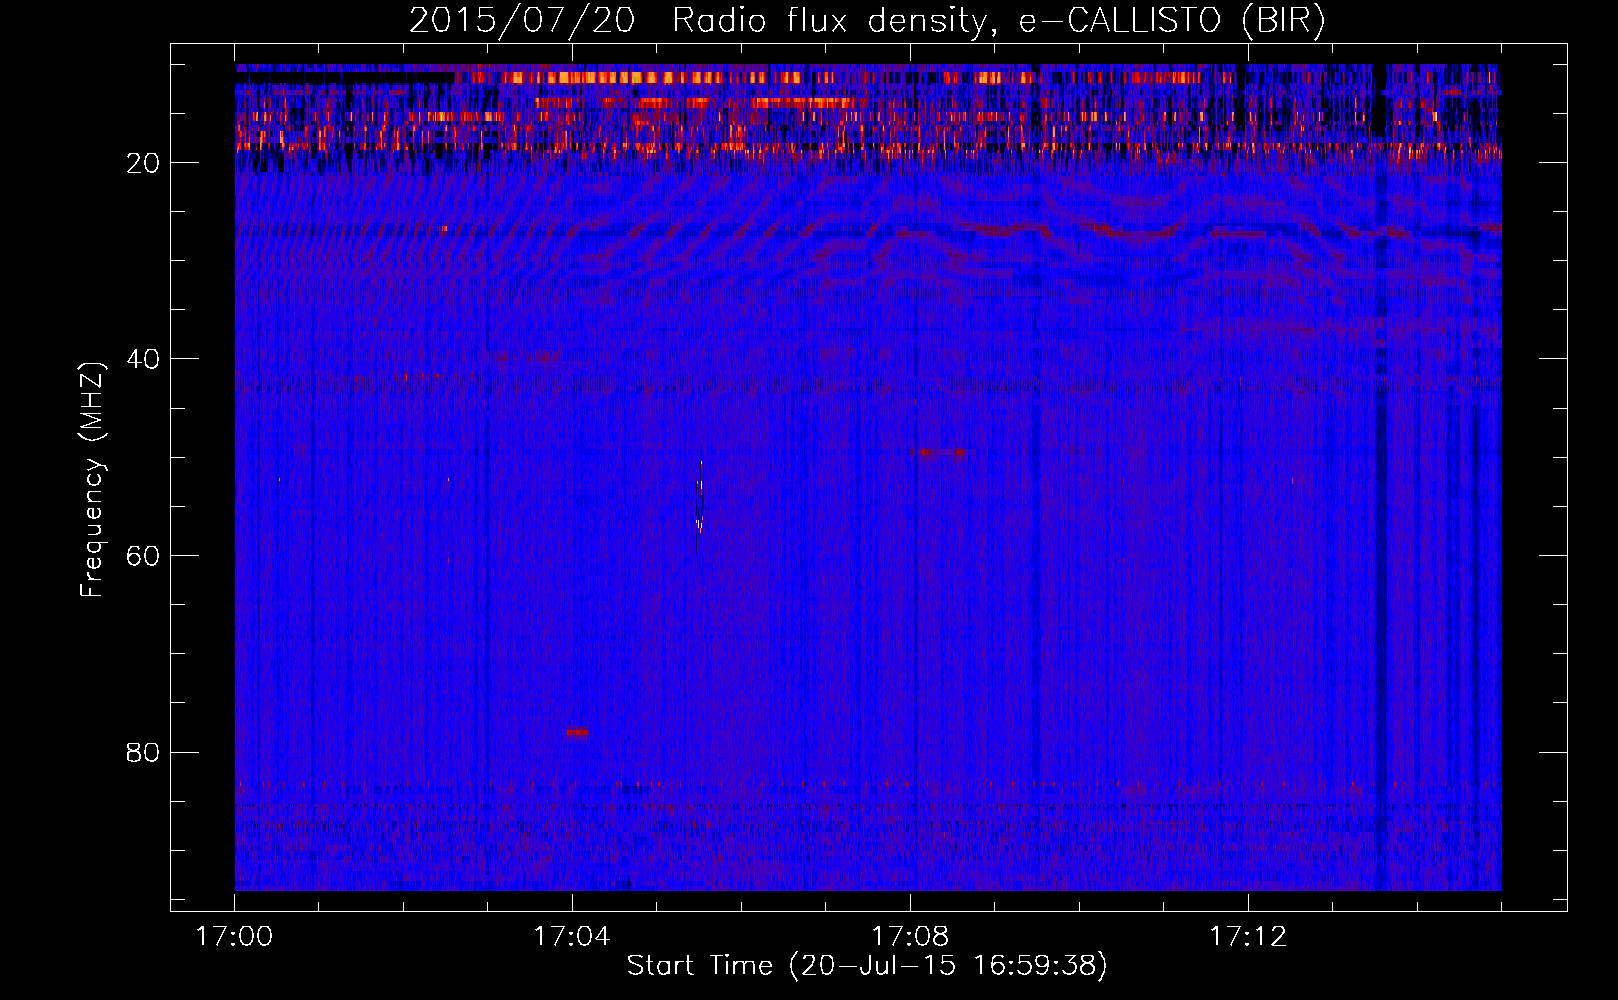1618x1000 pixels.
Task: Click the '40' frequency tick label
Action: click(143, 359)
